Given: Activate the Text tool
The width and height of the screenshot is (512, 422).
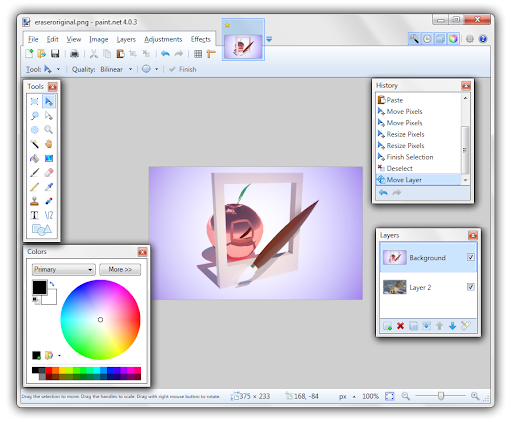Looking at the screenshot, I should 35,215.
